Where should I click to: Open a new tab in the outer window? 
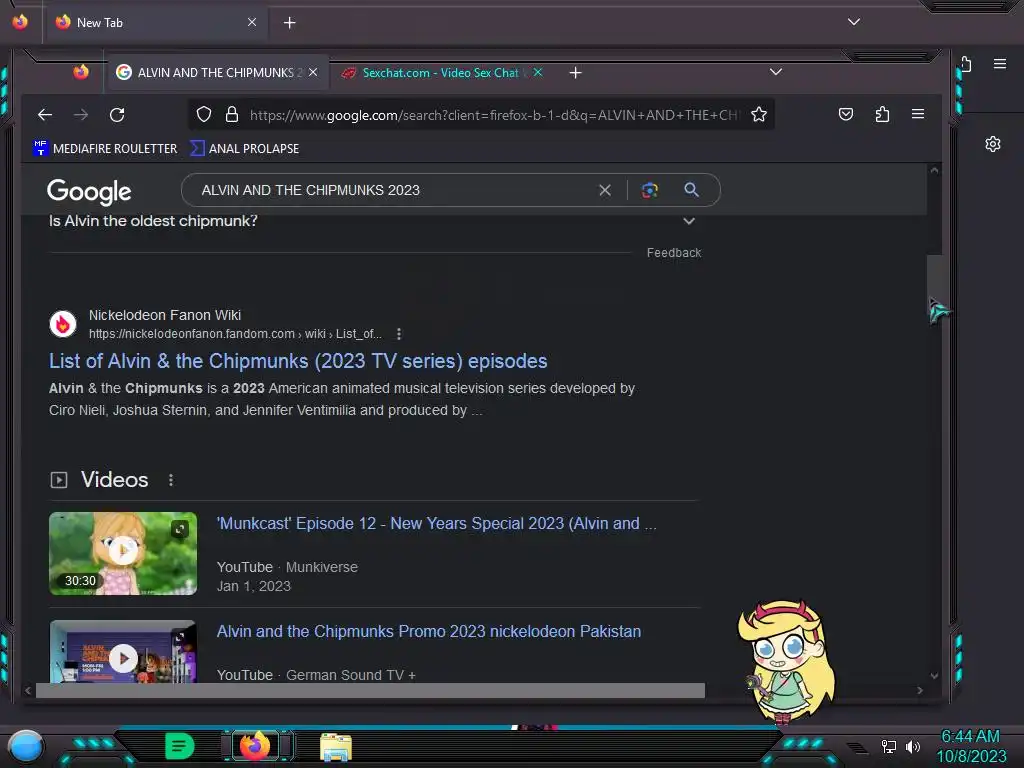click(x=289, y=23)
